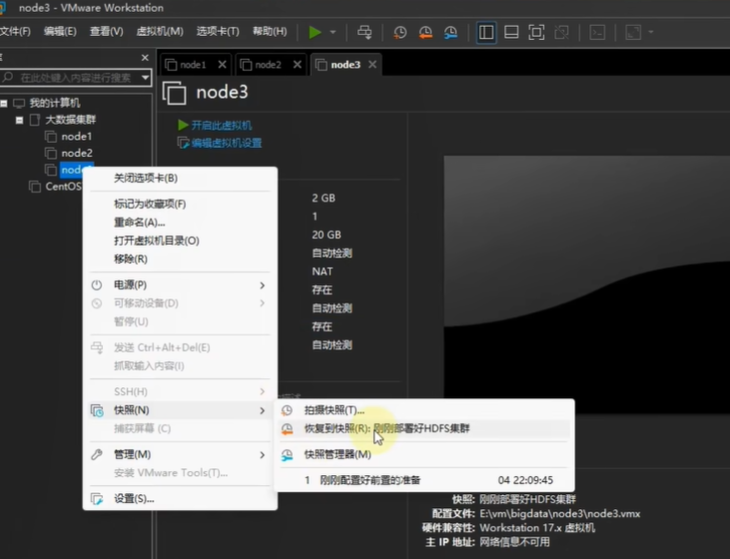Click the 20 GB hard disk value
This screenshot has height=559, width=730.
tap(326, 235)
